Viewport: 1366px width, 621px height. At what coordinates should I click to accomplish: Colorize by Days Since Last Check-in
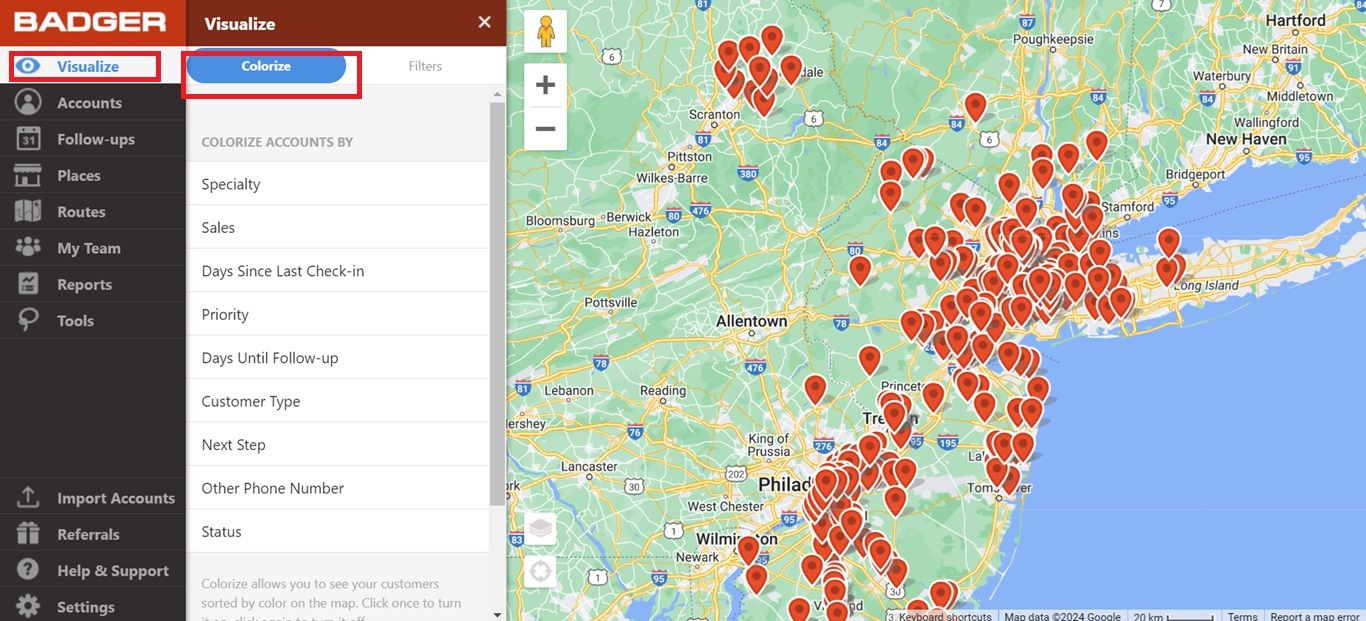click(x=338, y=271)
